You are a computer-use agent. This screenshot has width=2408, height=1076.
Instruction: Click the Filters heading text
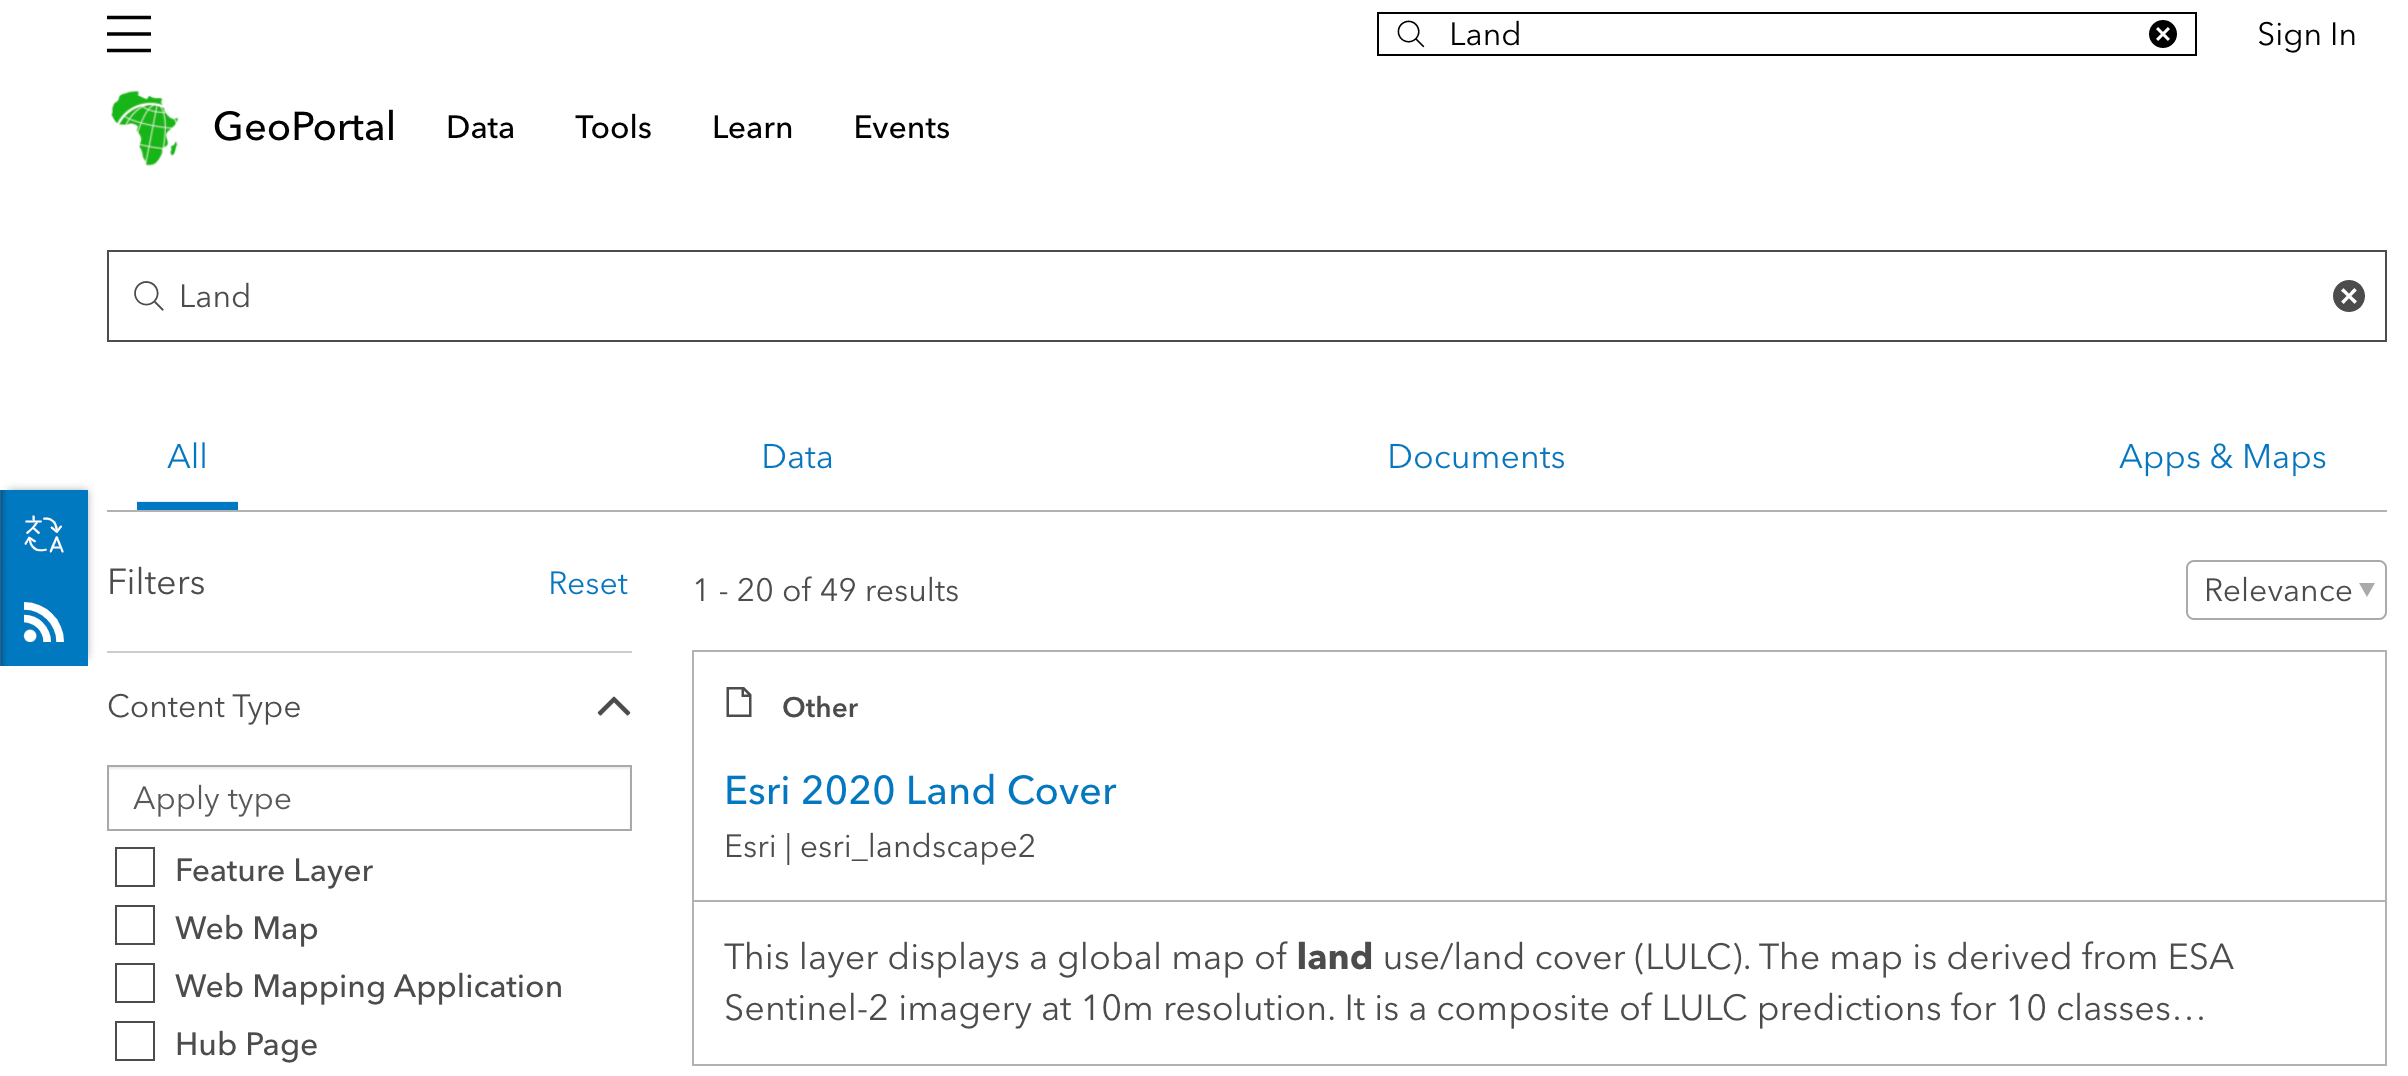pos(156,582)
